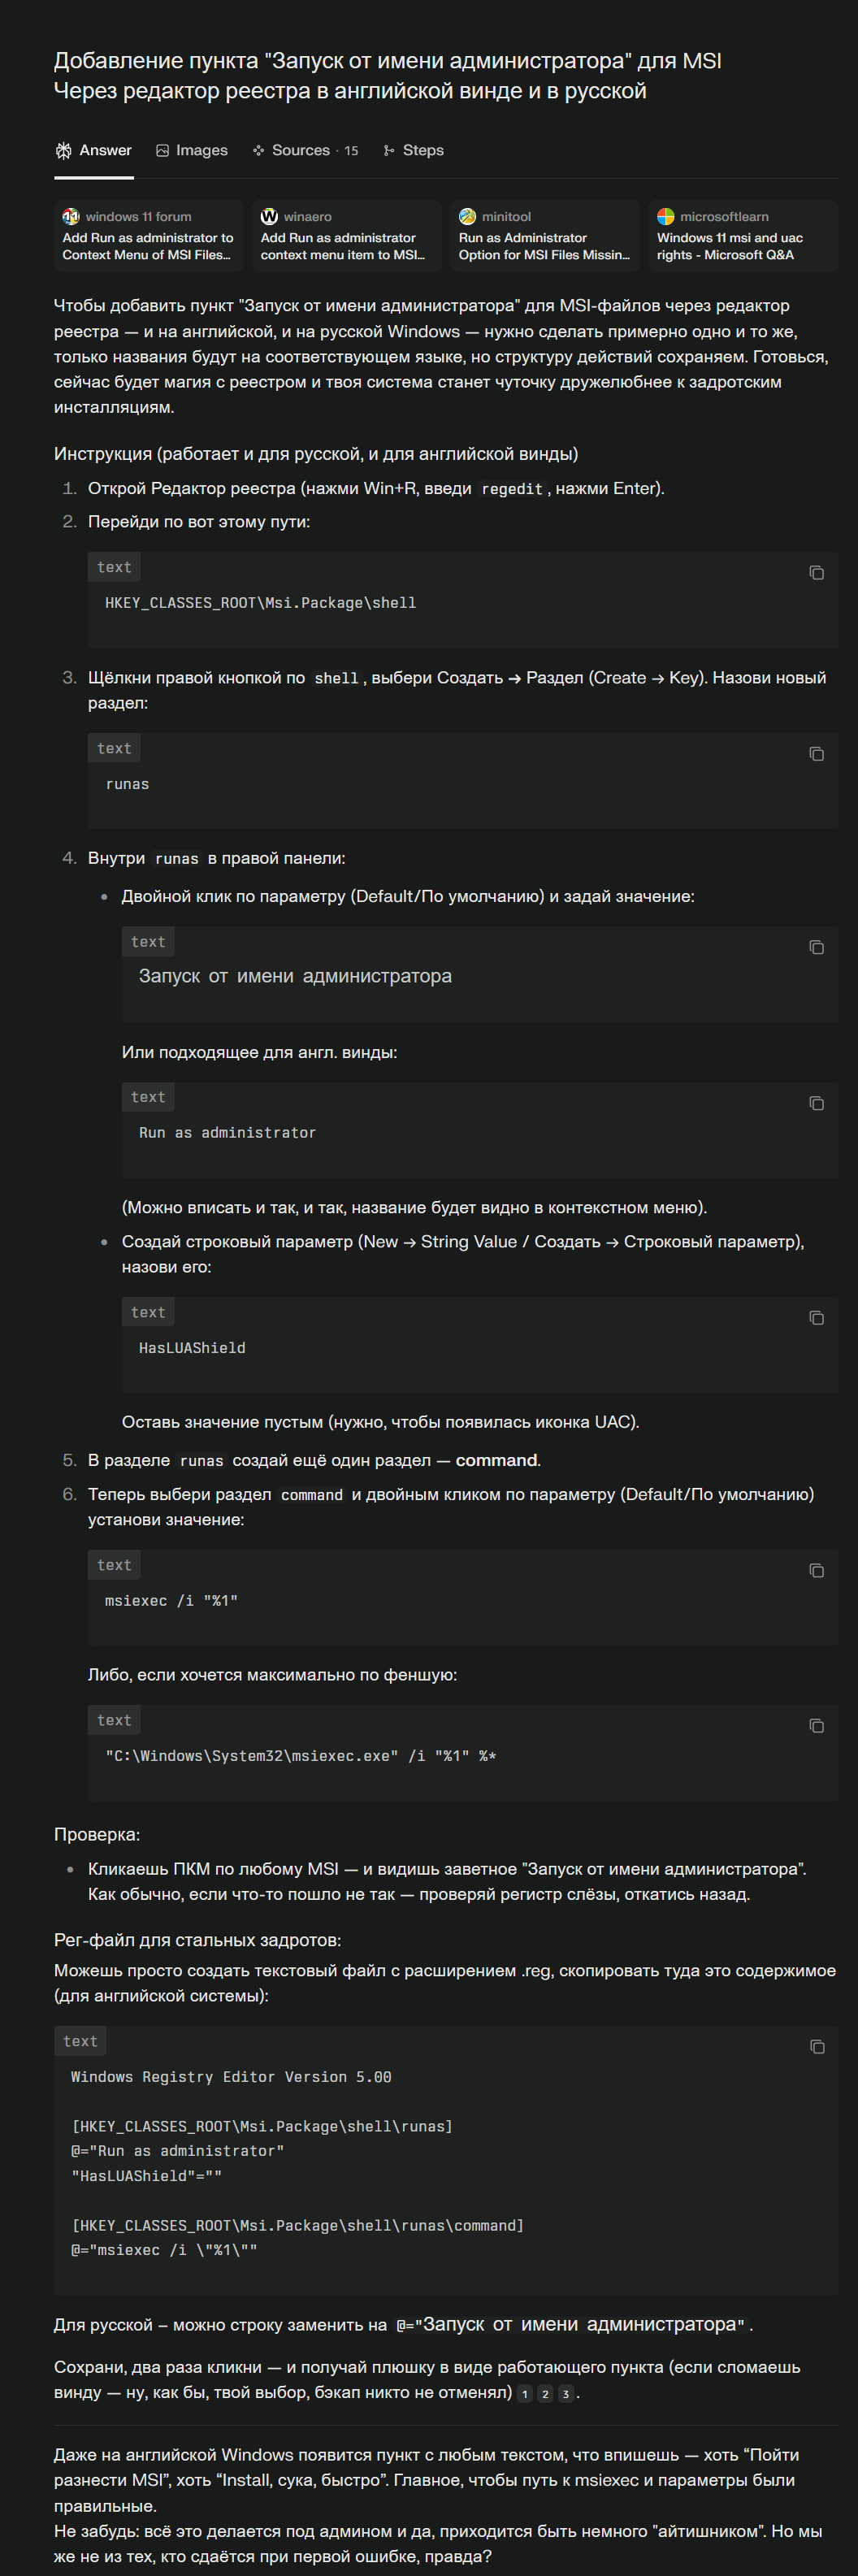
Task: Switch to the Images tab
Action: pos(192,150)
